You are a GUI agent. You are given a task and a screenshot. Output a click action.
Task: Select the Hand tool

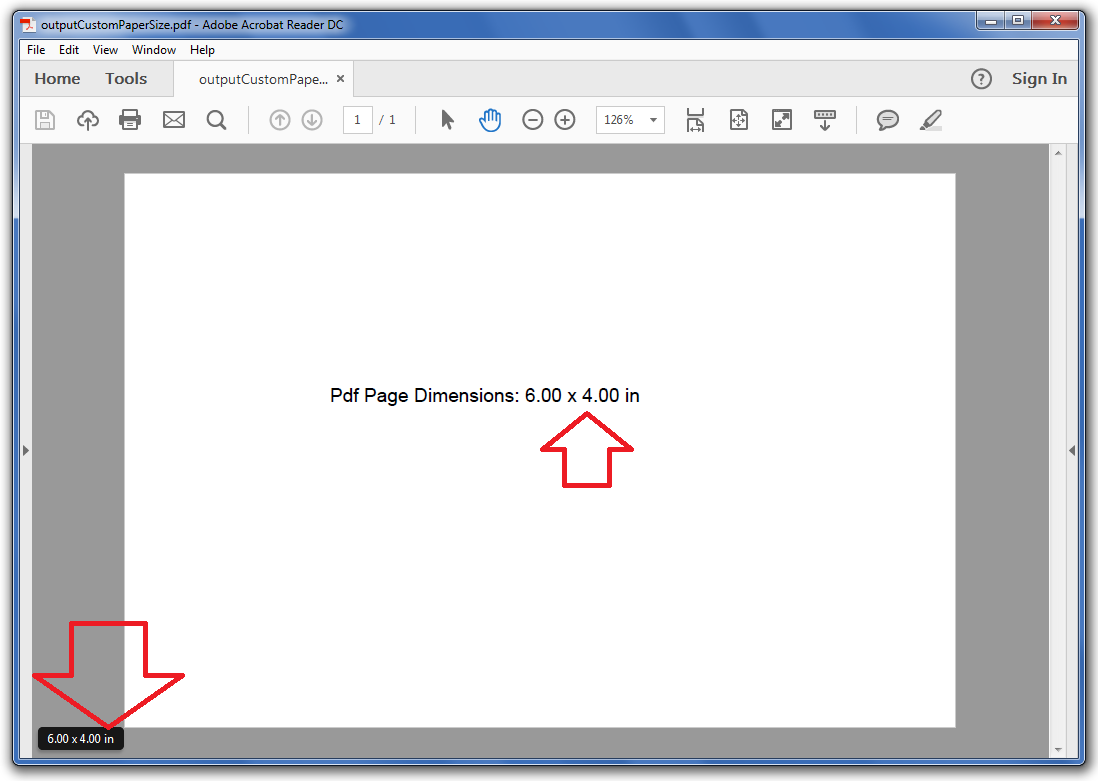[x=490, y=119]
